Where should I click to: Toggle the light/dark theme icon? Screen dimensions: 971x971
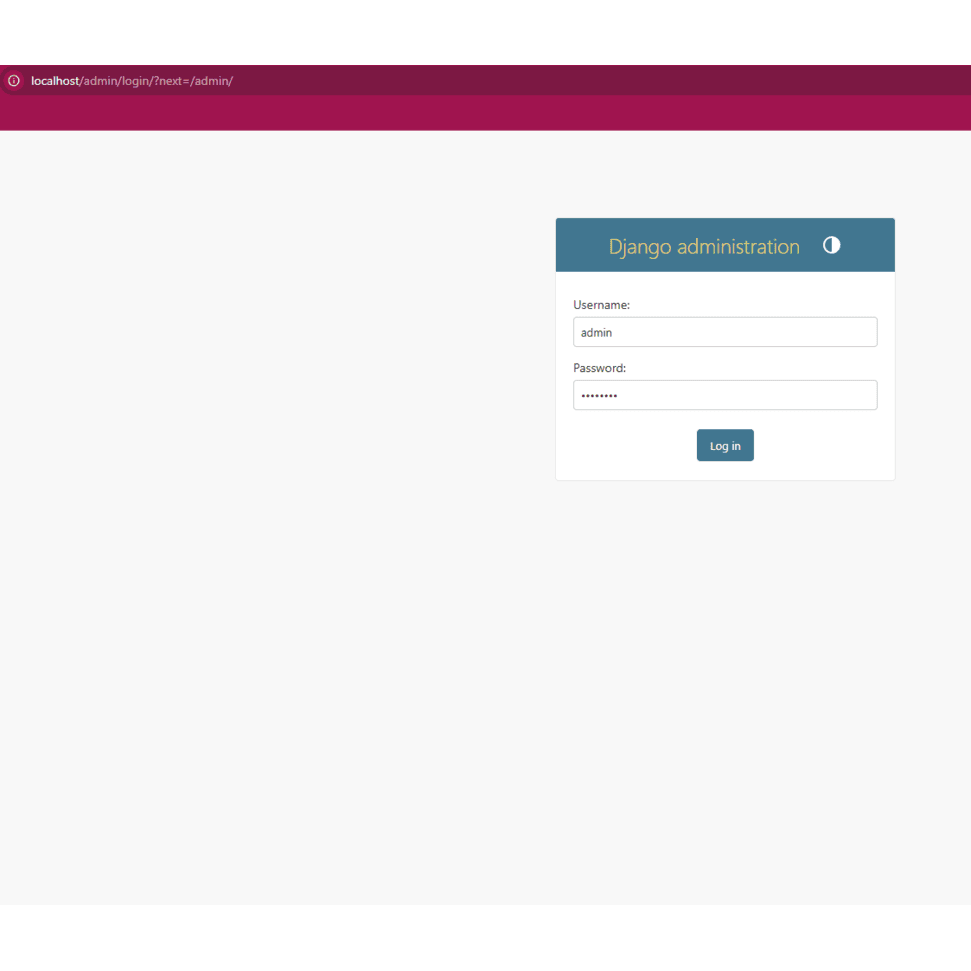point(831,245)
